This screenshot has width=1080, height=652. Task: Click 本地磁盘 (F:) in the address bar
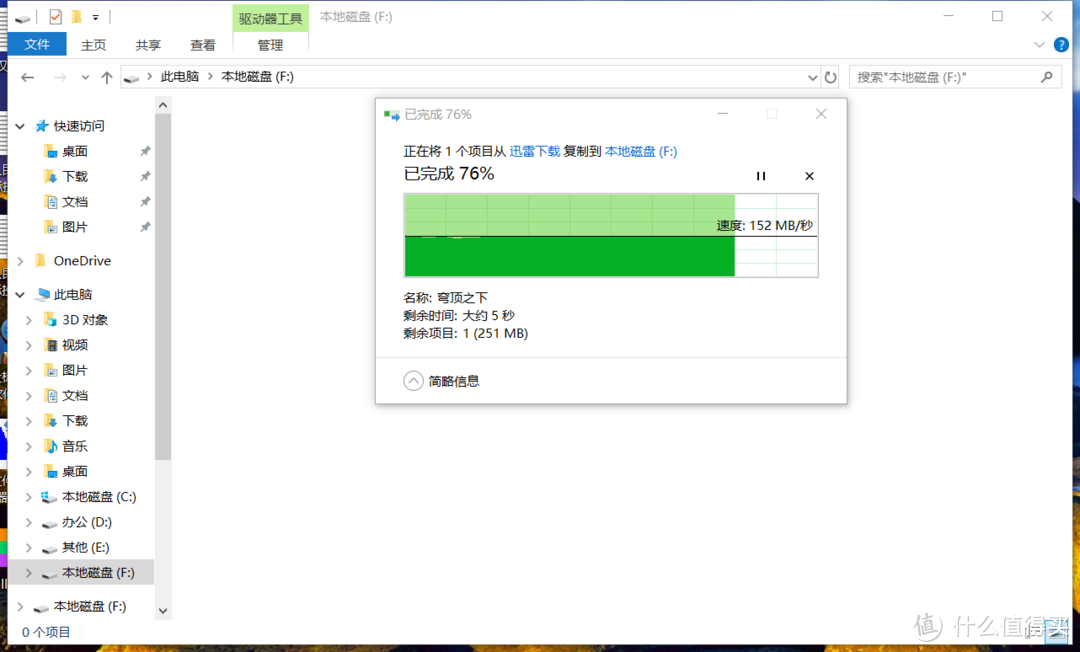[x=257, y=76]
